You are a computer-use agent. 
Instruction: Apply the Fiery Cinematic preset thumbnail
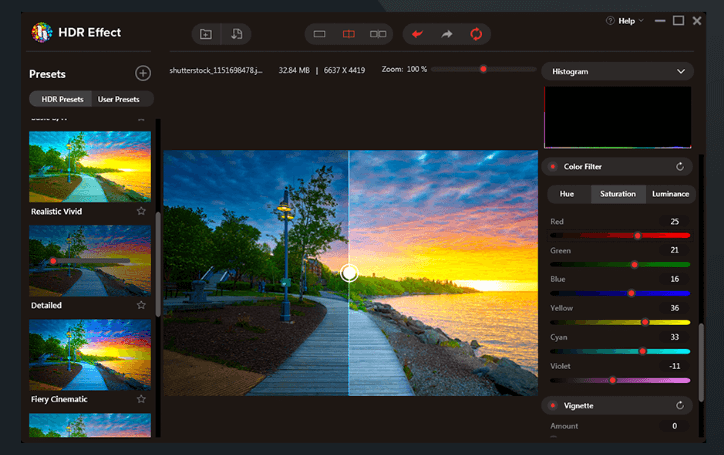(x=90, y=355)
